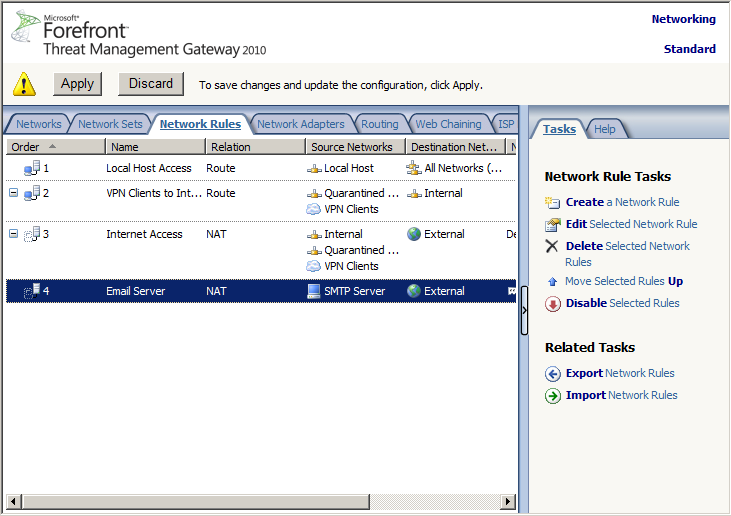The height and width of the screenshot is (516, 731).
Task: Click the Quarantined icon in rule 2 sources
Action: (x=314, y=194)
